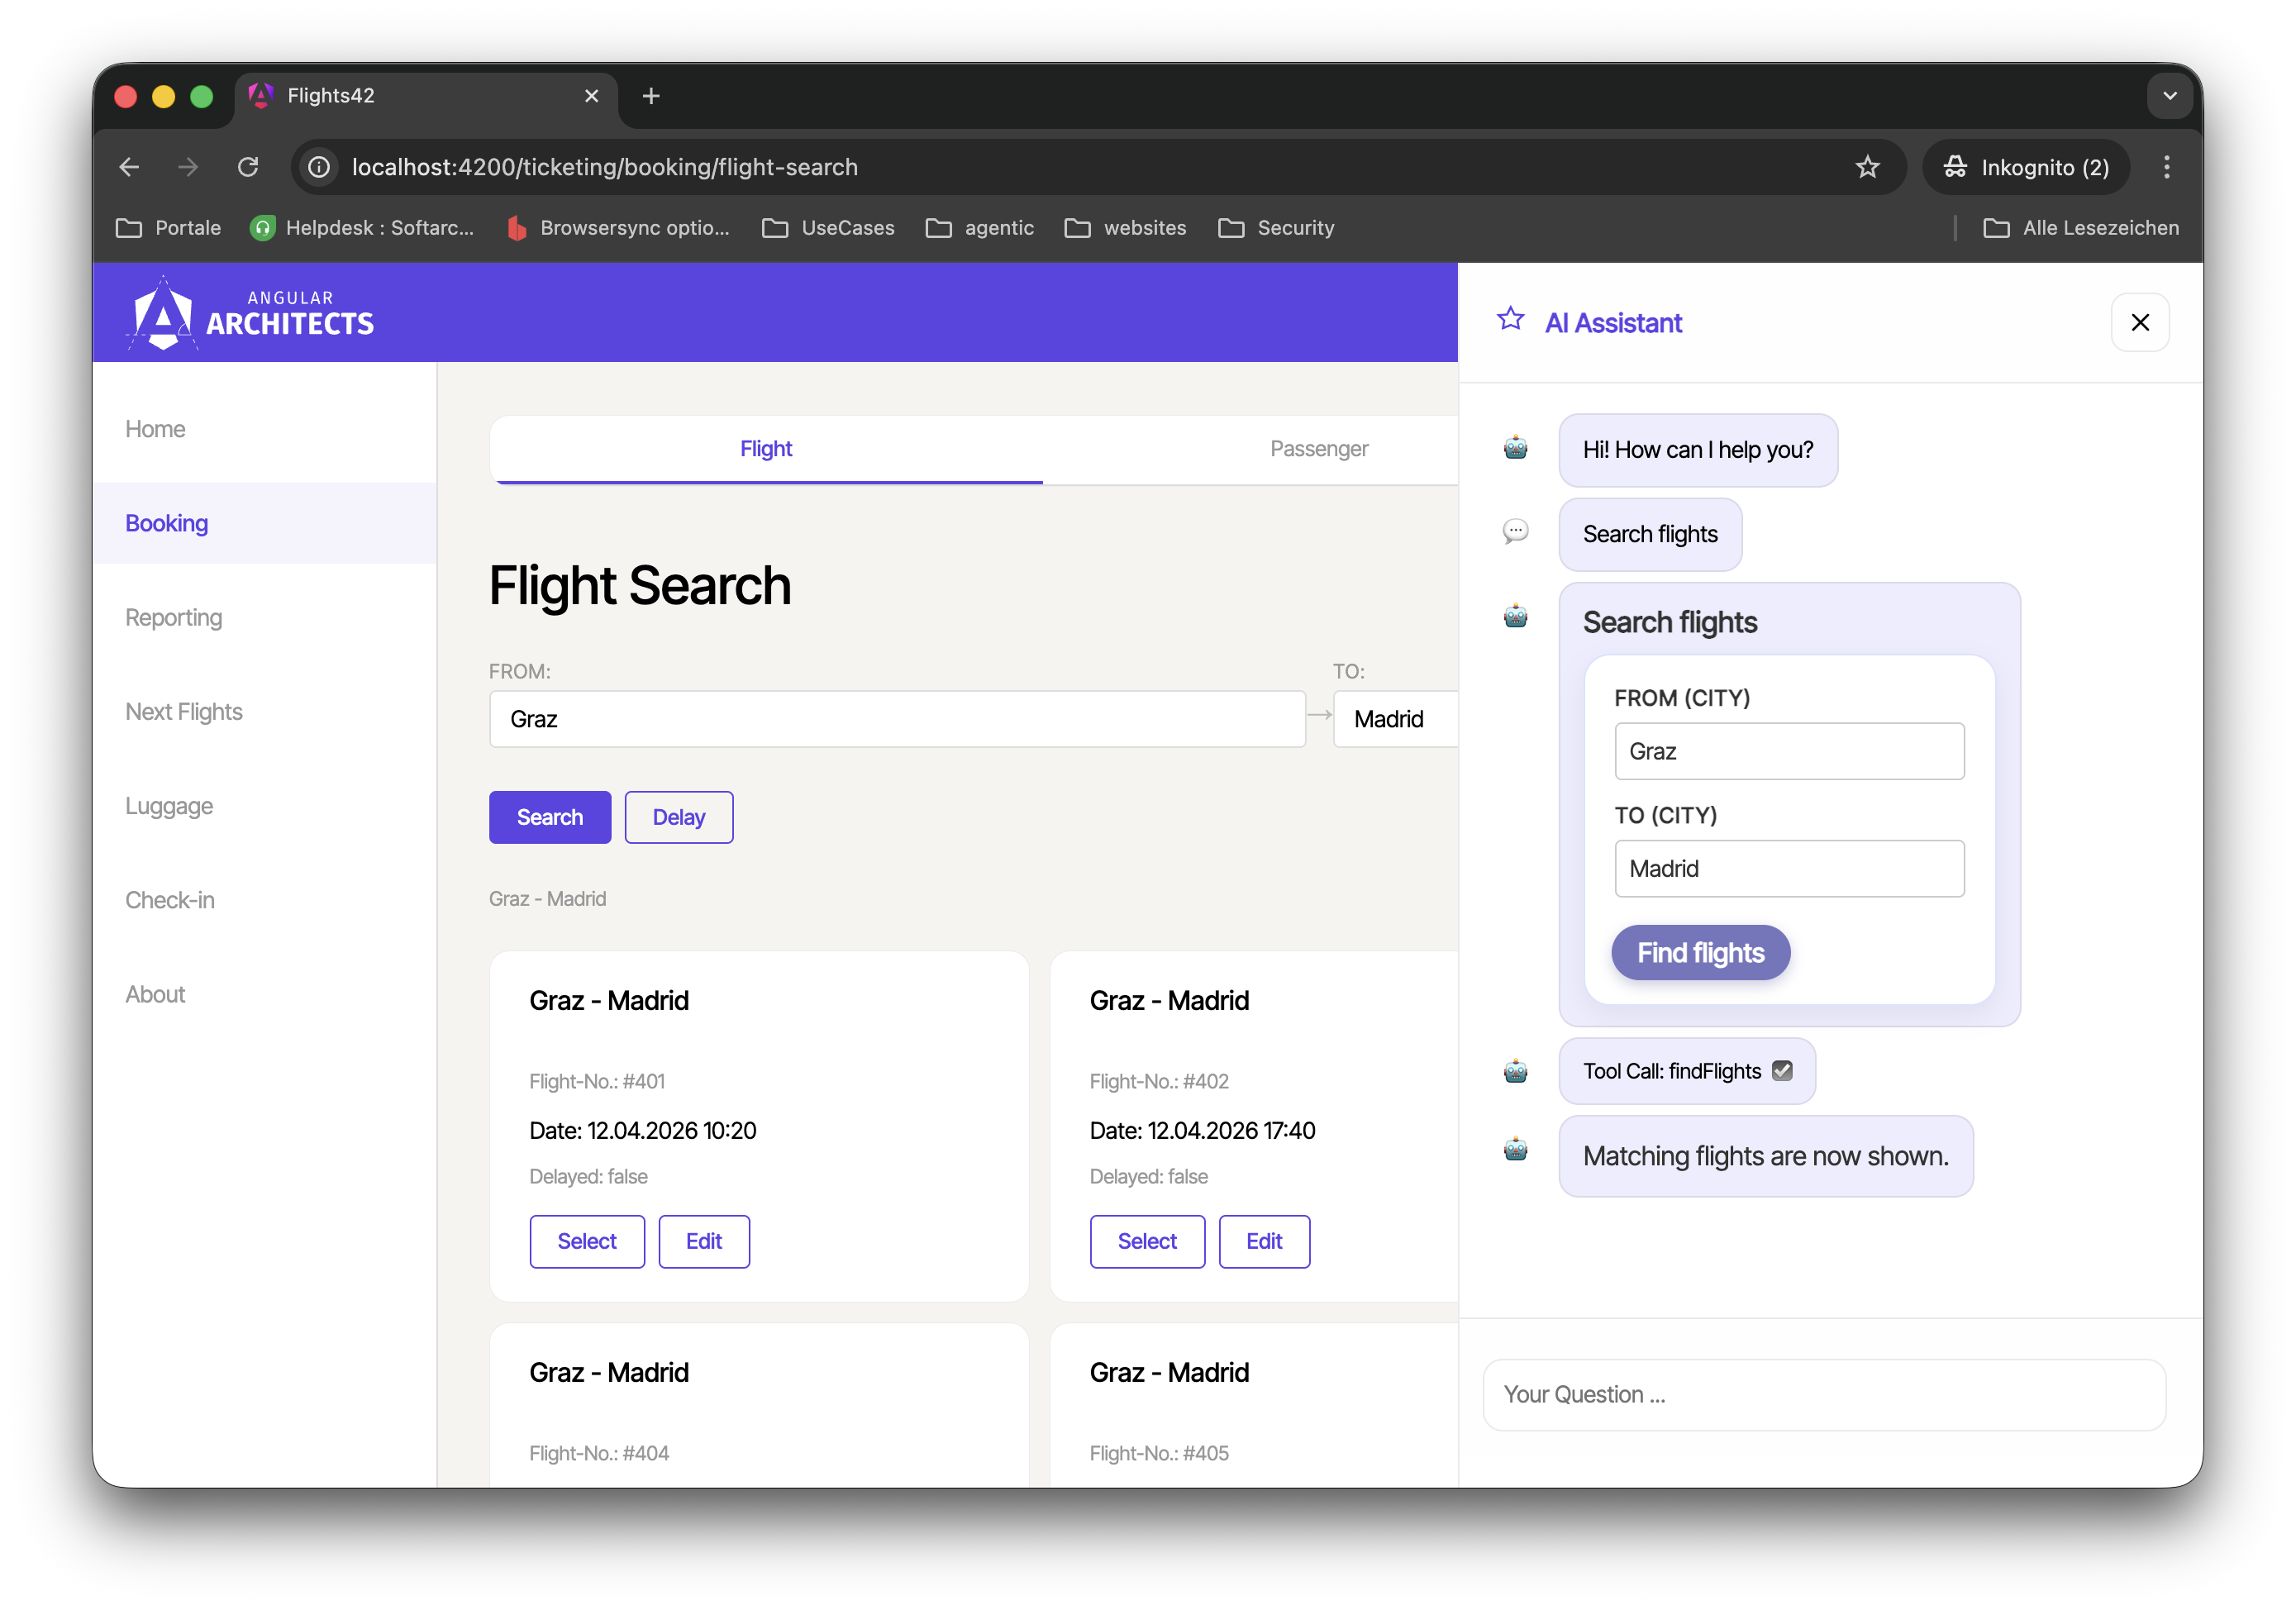Viewport: 2296px width, 1610px height.
Task: Click 'Flight-No.: #404' text
Action: 599,1453
